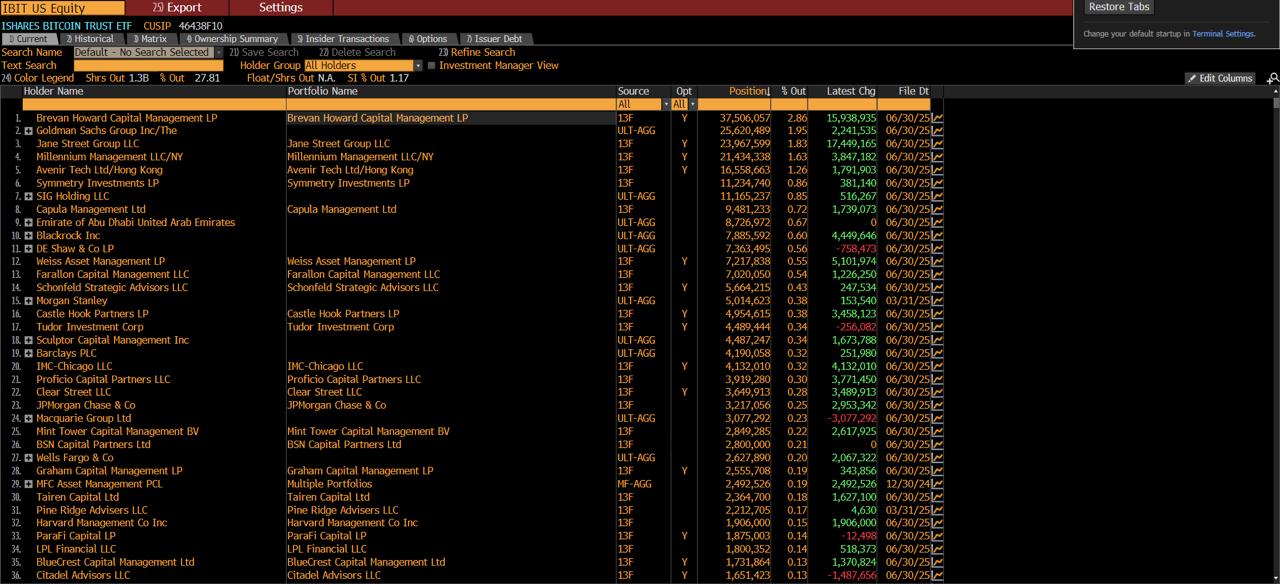This screenshot has height=584, width=1280.
Task: Select the Harvard Management Co Inc holder name
Action: 102,522
